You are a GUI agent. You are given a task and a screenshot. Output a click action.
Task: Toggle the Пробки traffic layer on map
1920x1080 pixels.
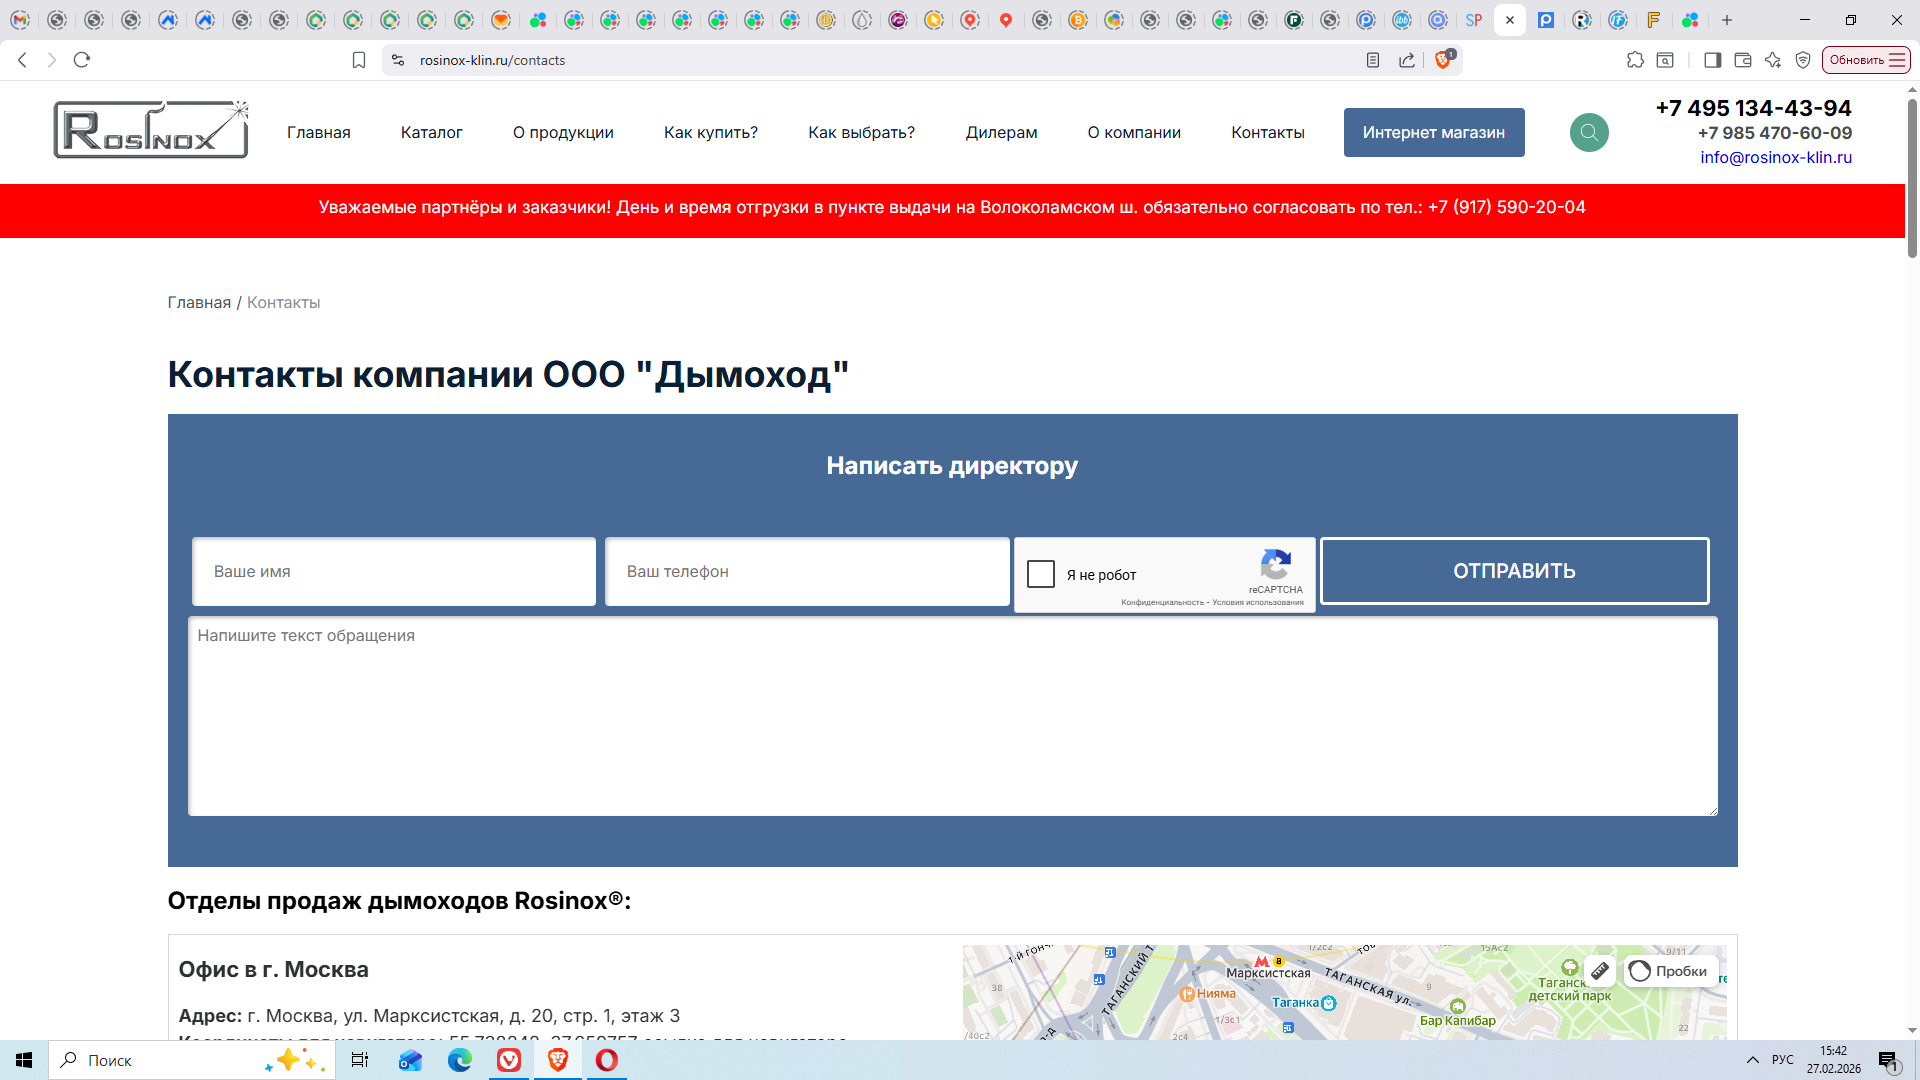(x=1670, y=971)
